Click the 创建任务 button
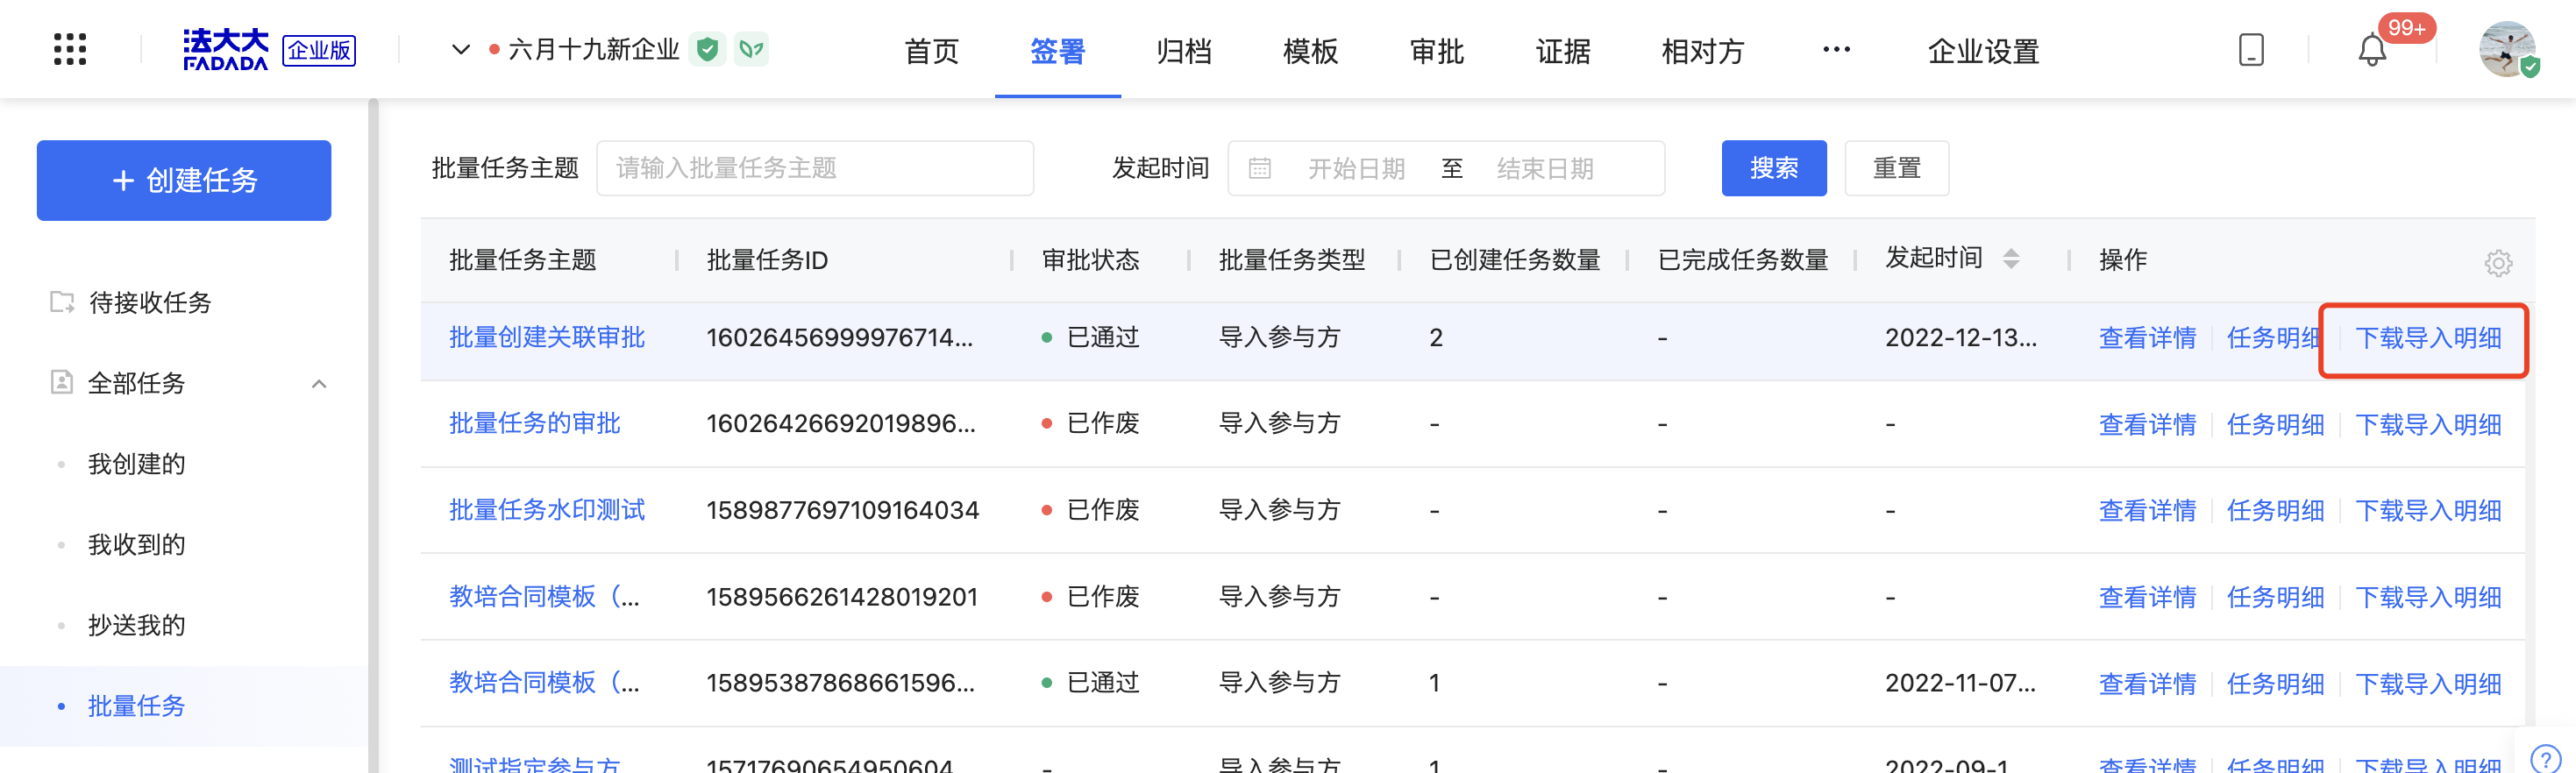 (184, 180)
